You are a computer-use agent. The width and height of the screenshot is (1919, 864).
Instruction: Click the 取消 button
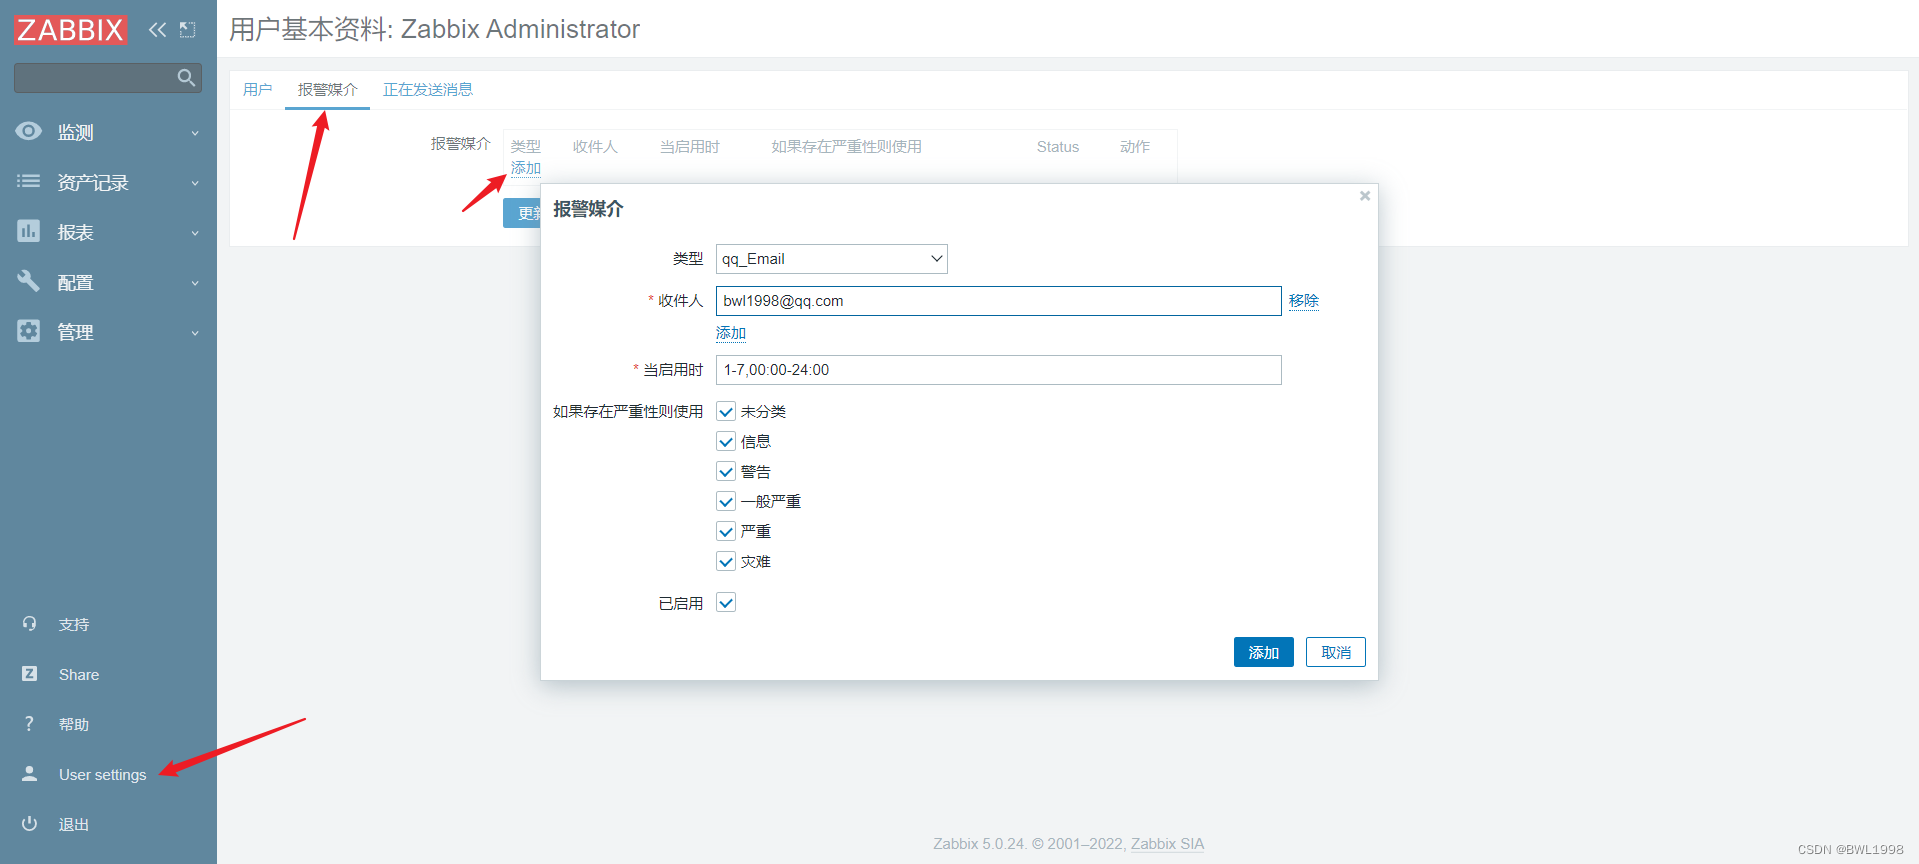point(1336,652)
